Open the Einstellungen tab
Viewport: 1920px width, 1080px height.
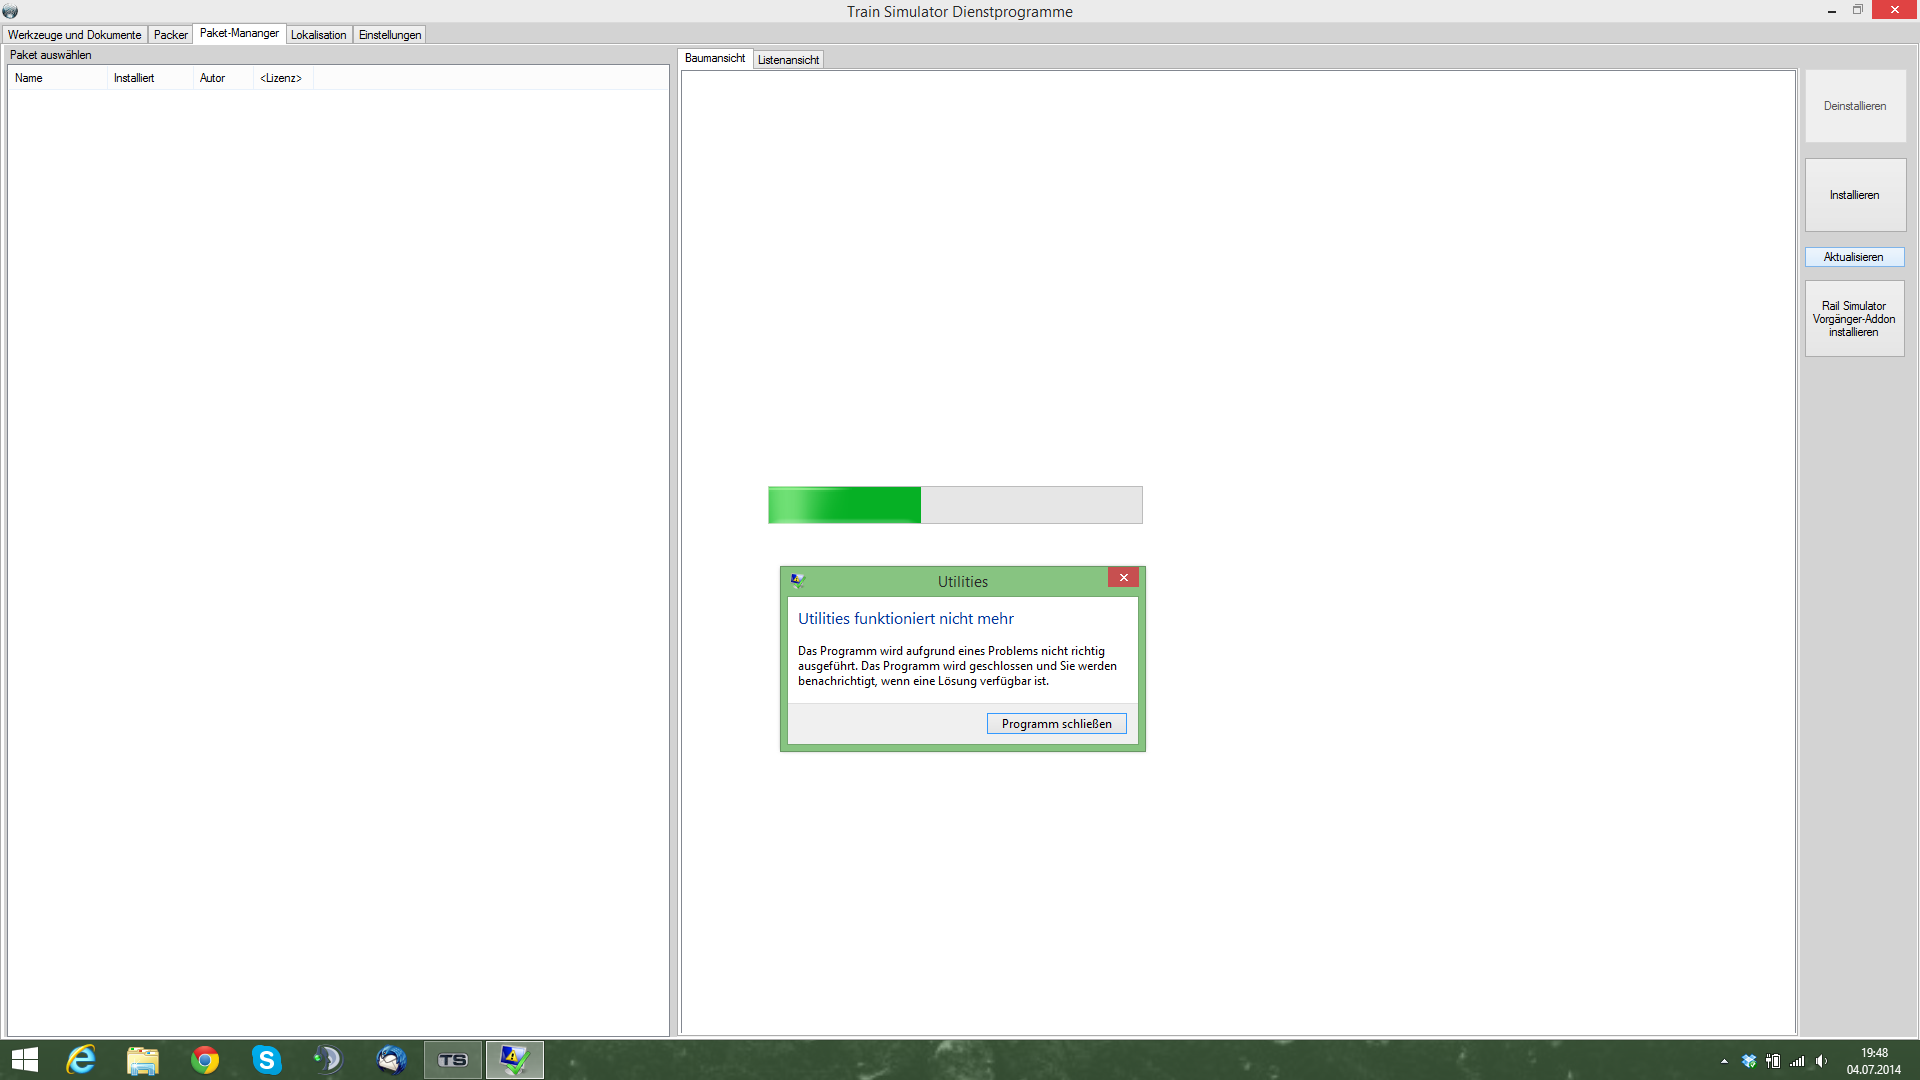(x=390, y=35)
